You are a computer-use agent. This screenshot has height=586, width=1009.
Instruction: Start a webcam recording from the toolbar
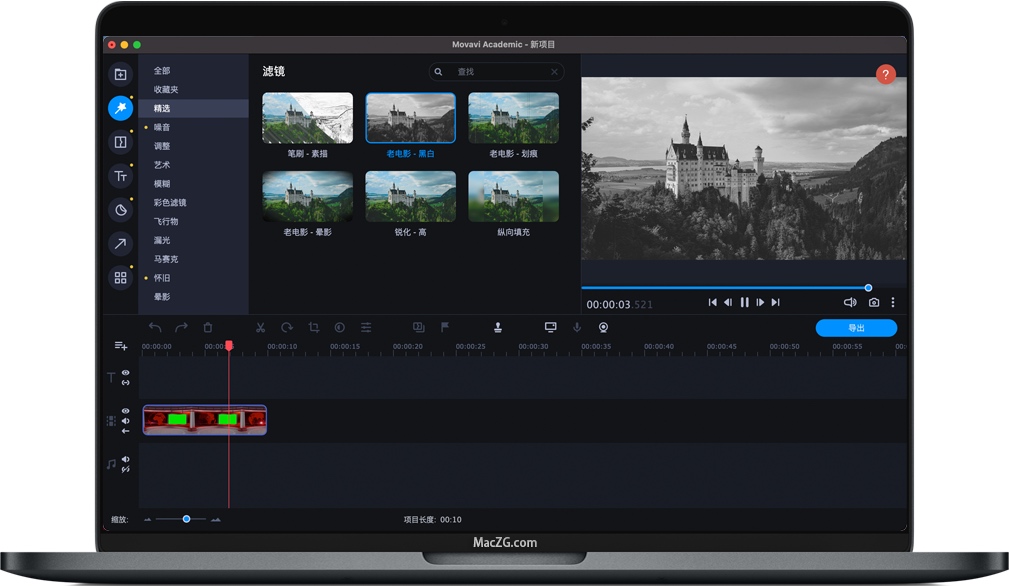tap(603, 327)
